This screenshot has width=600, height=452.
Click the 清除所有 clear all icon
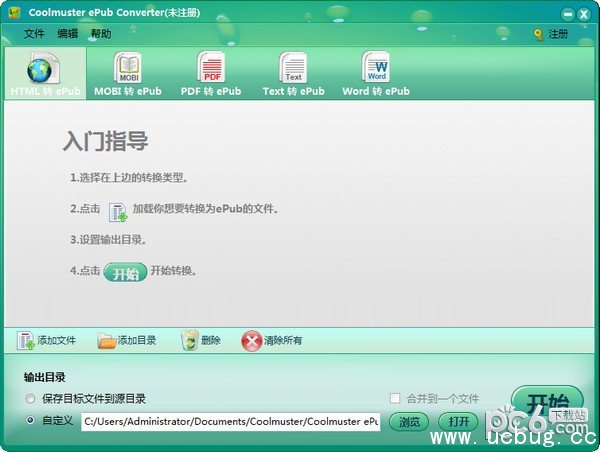[251, 341]
